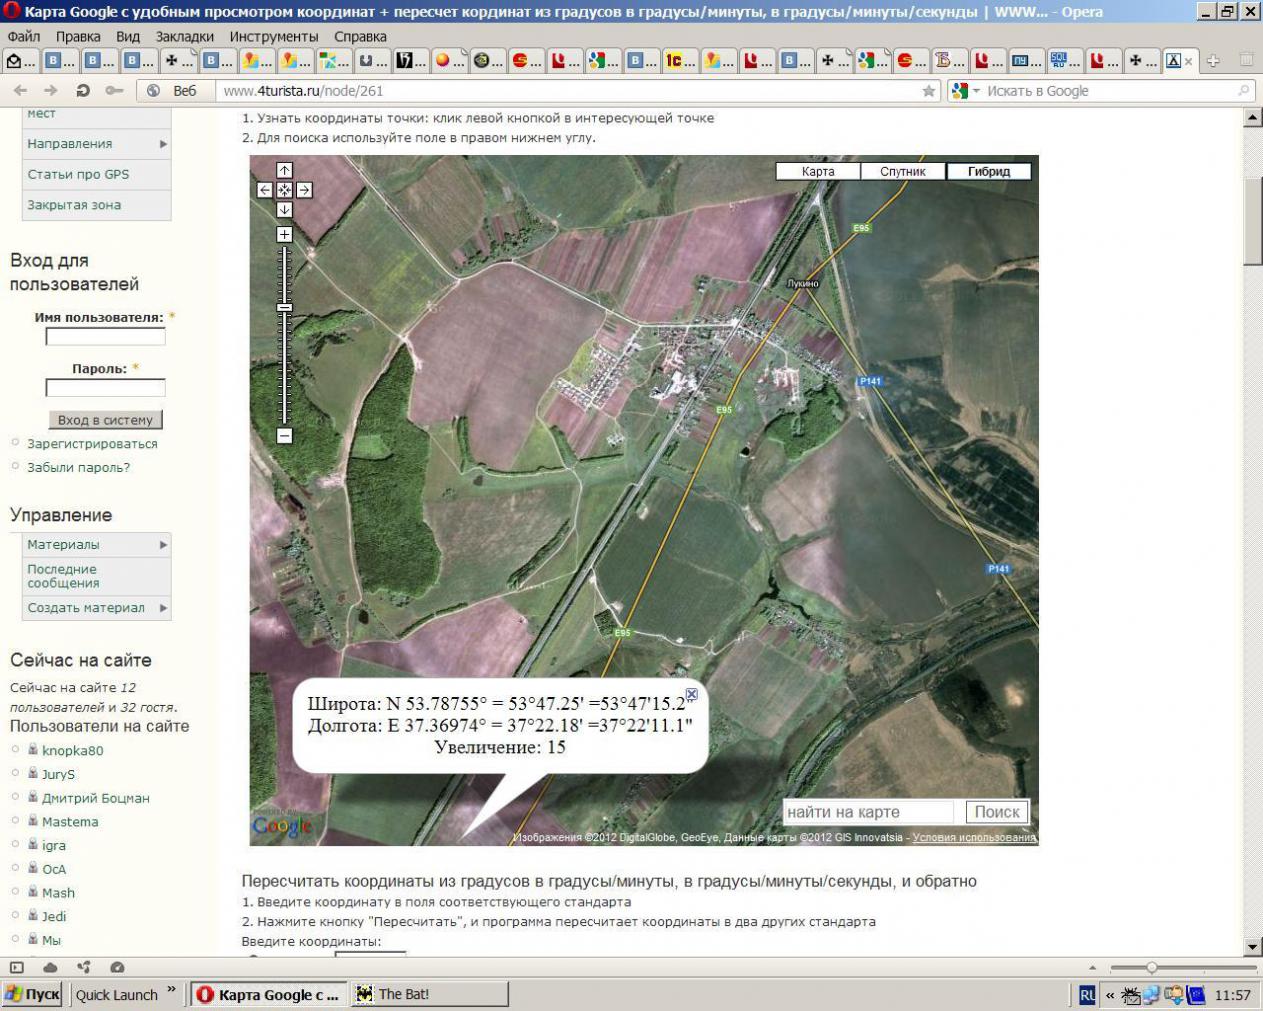Click the Вход в систему button

106,420
